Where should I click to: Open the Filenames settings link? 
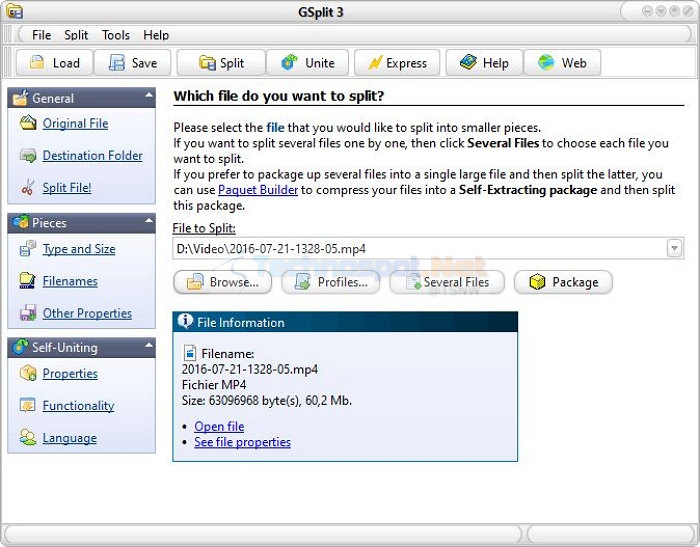click(x=70, y=281)
